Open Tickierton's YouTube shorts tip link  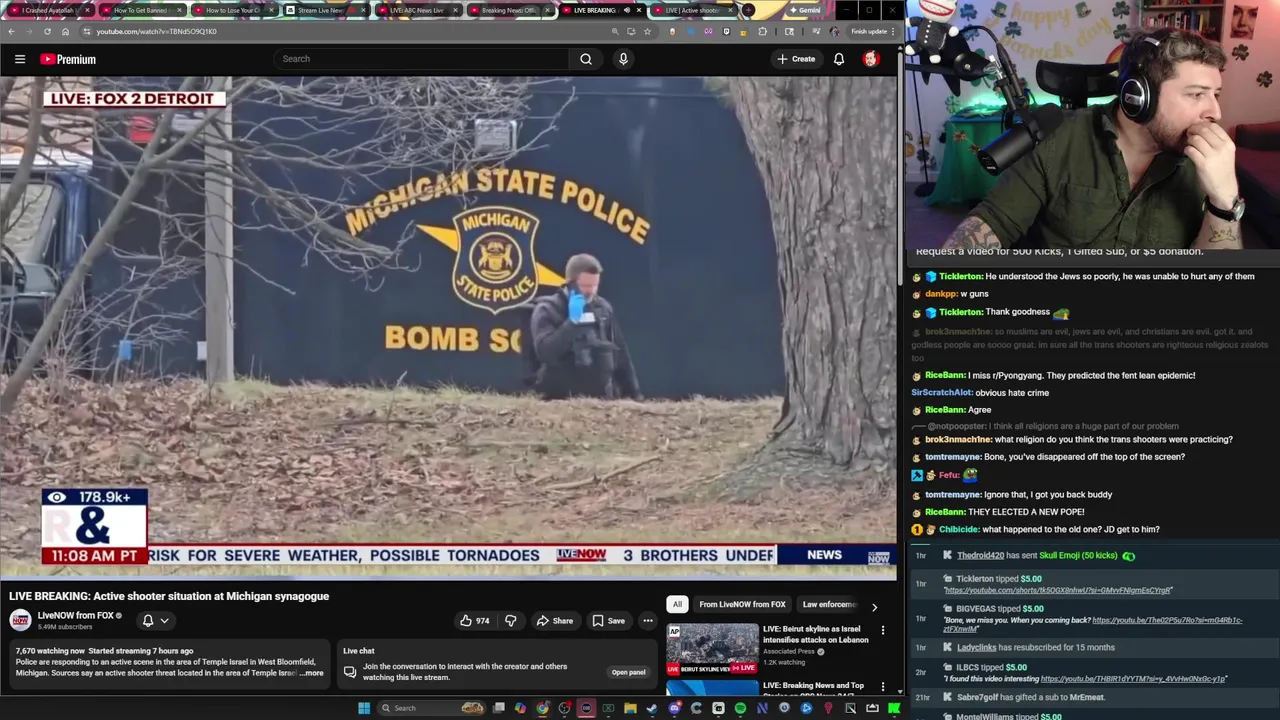[x=1057, y=590]
